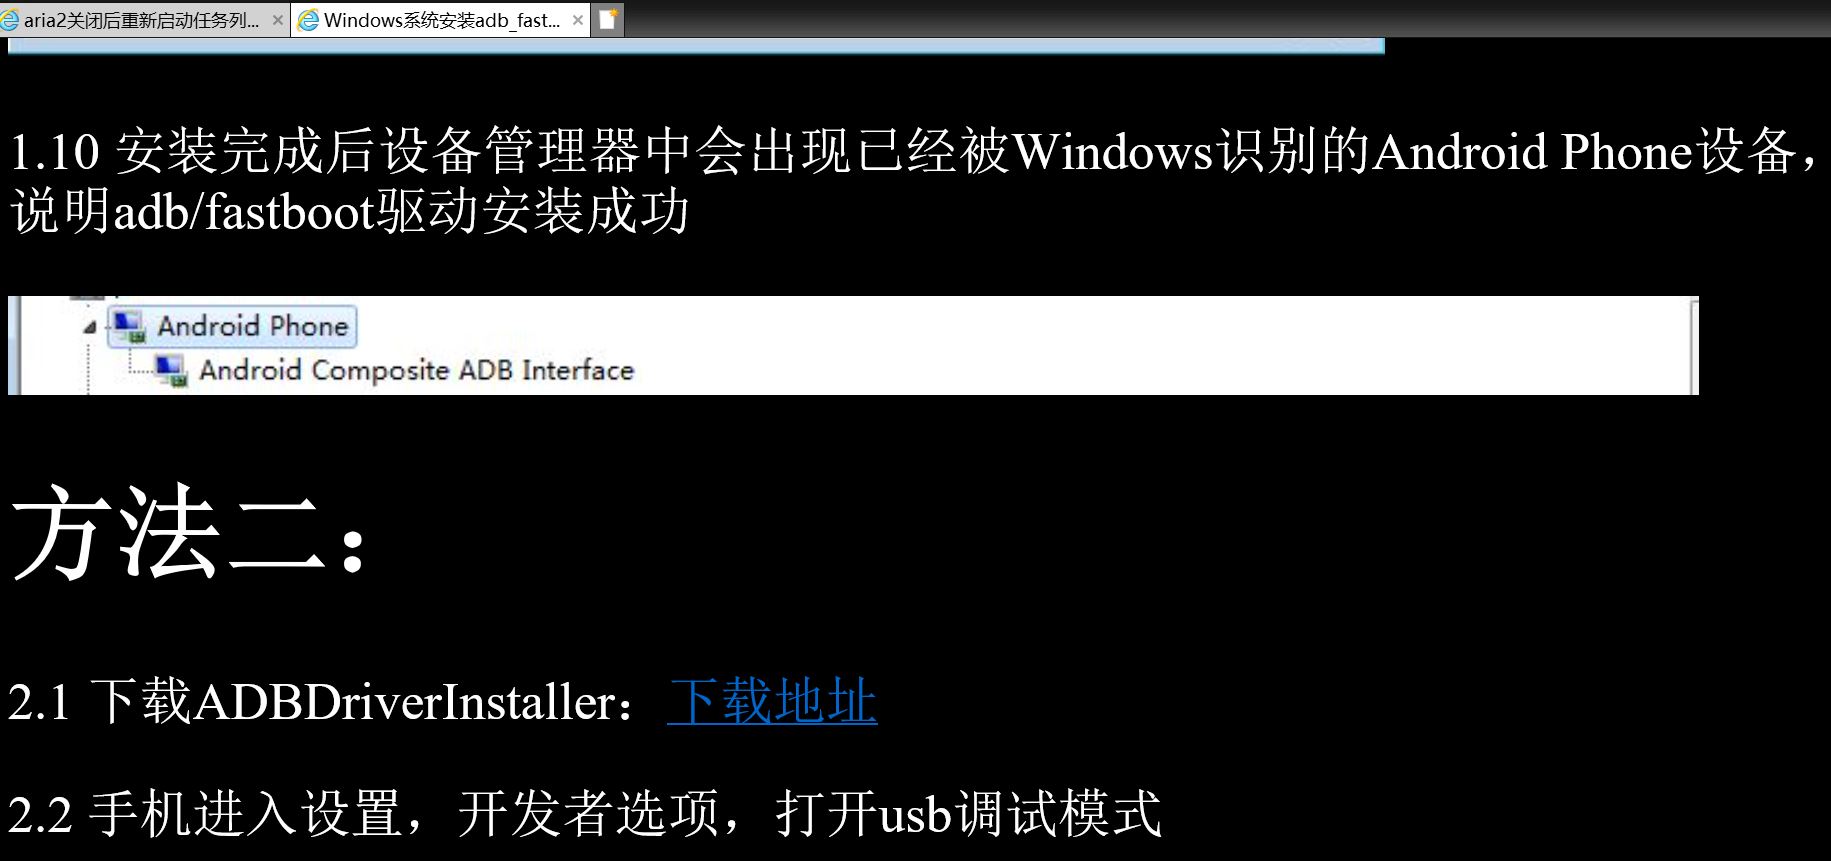Open the 下载地址 download link
The height and width of the screenshot is (861, 1831).
tap(772, 701)
